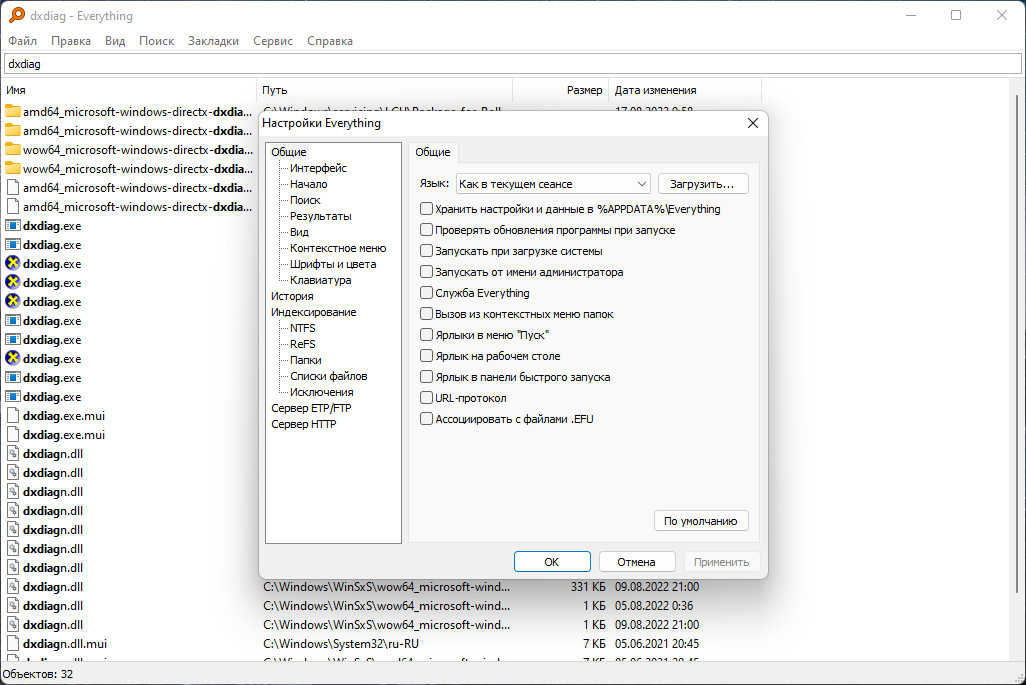The image size is (1026, 685).
Task: Enable the URL protocol checkbox
Action: click(427, 398)
